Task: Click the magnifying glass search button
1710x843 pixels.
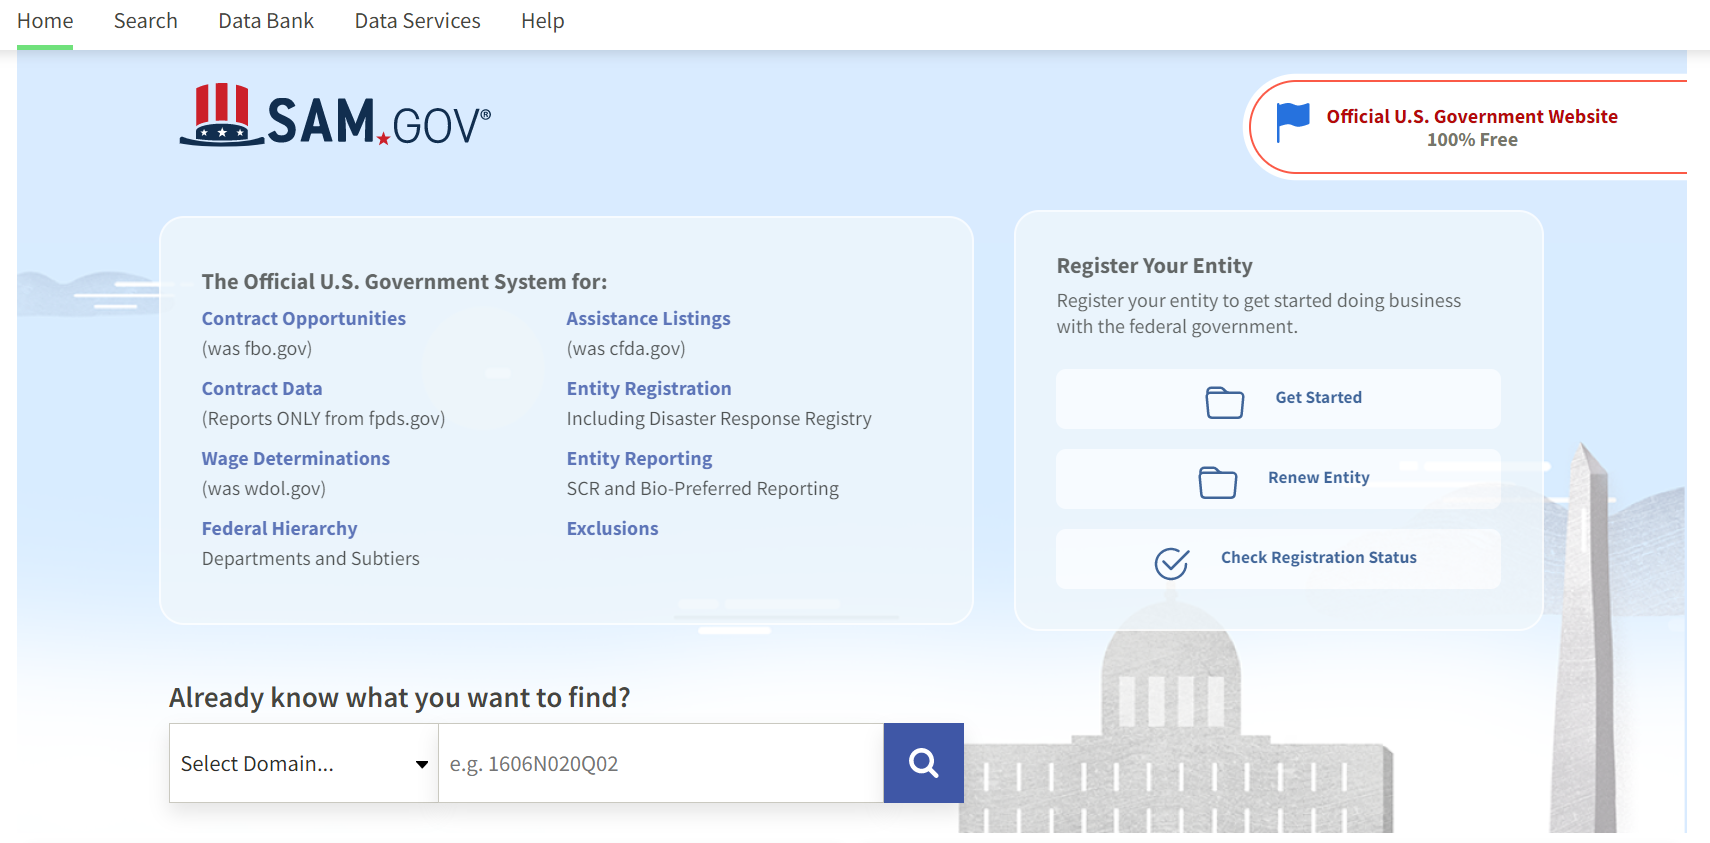Action: (923, 763)
